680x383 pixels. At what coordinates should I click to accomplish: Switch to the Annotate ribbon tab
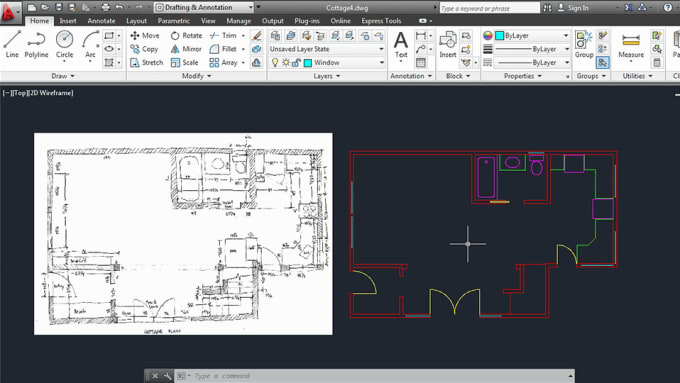pyautogui.click(x=101, y=21)
